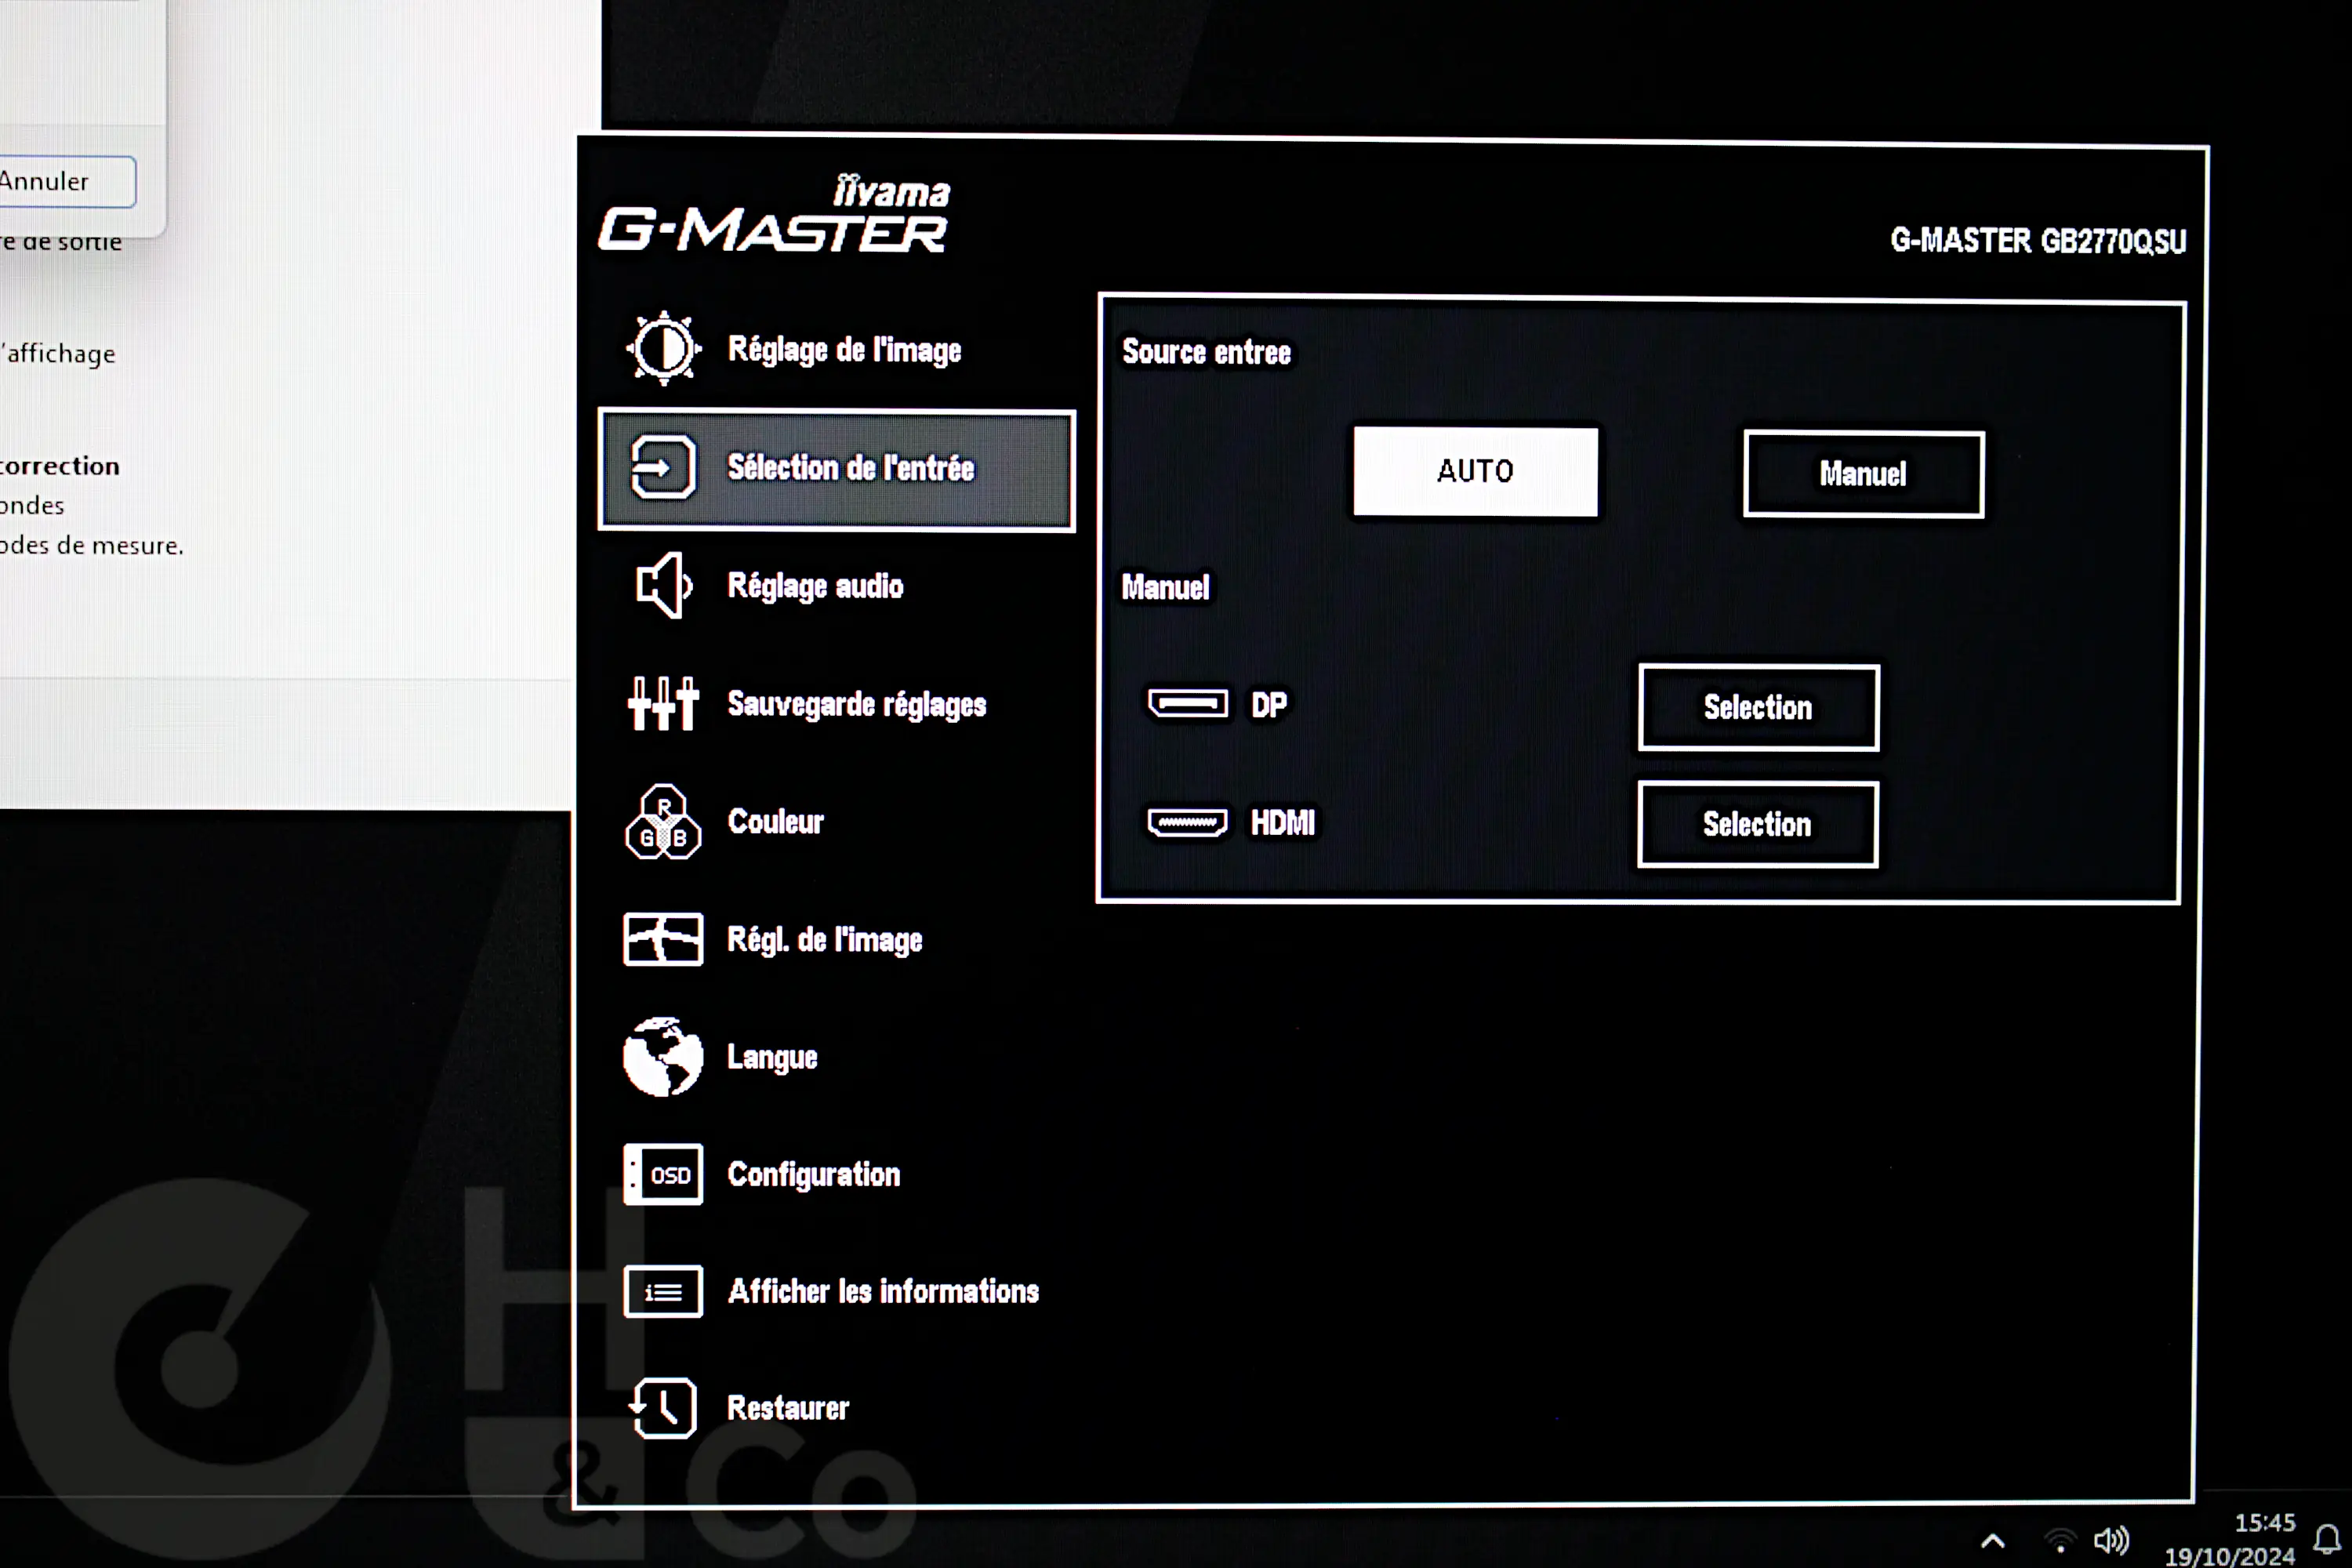Viewport: 2352px width, 1568px height.
Task: Select AUTO input source mode
Action: [x=1475, y=469]
